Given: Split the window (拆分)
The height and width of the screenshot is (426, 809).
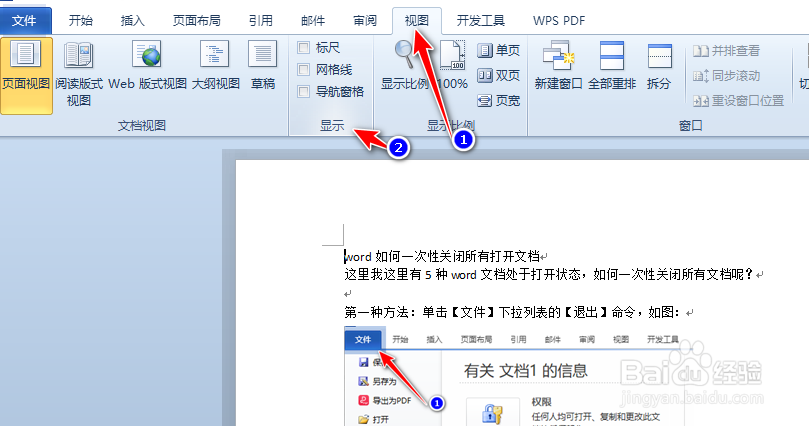Looking at the screenshot, I should point(659,66).
